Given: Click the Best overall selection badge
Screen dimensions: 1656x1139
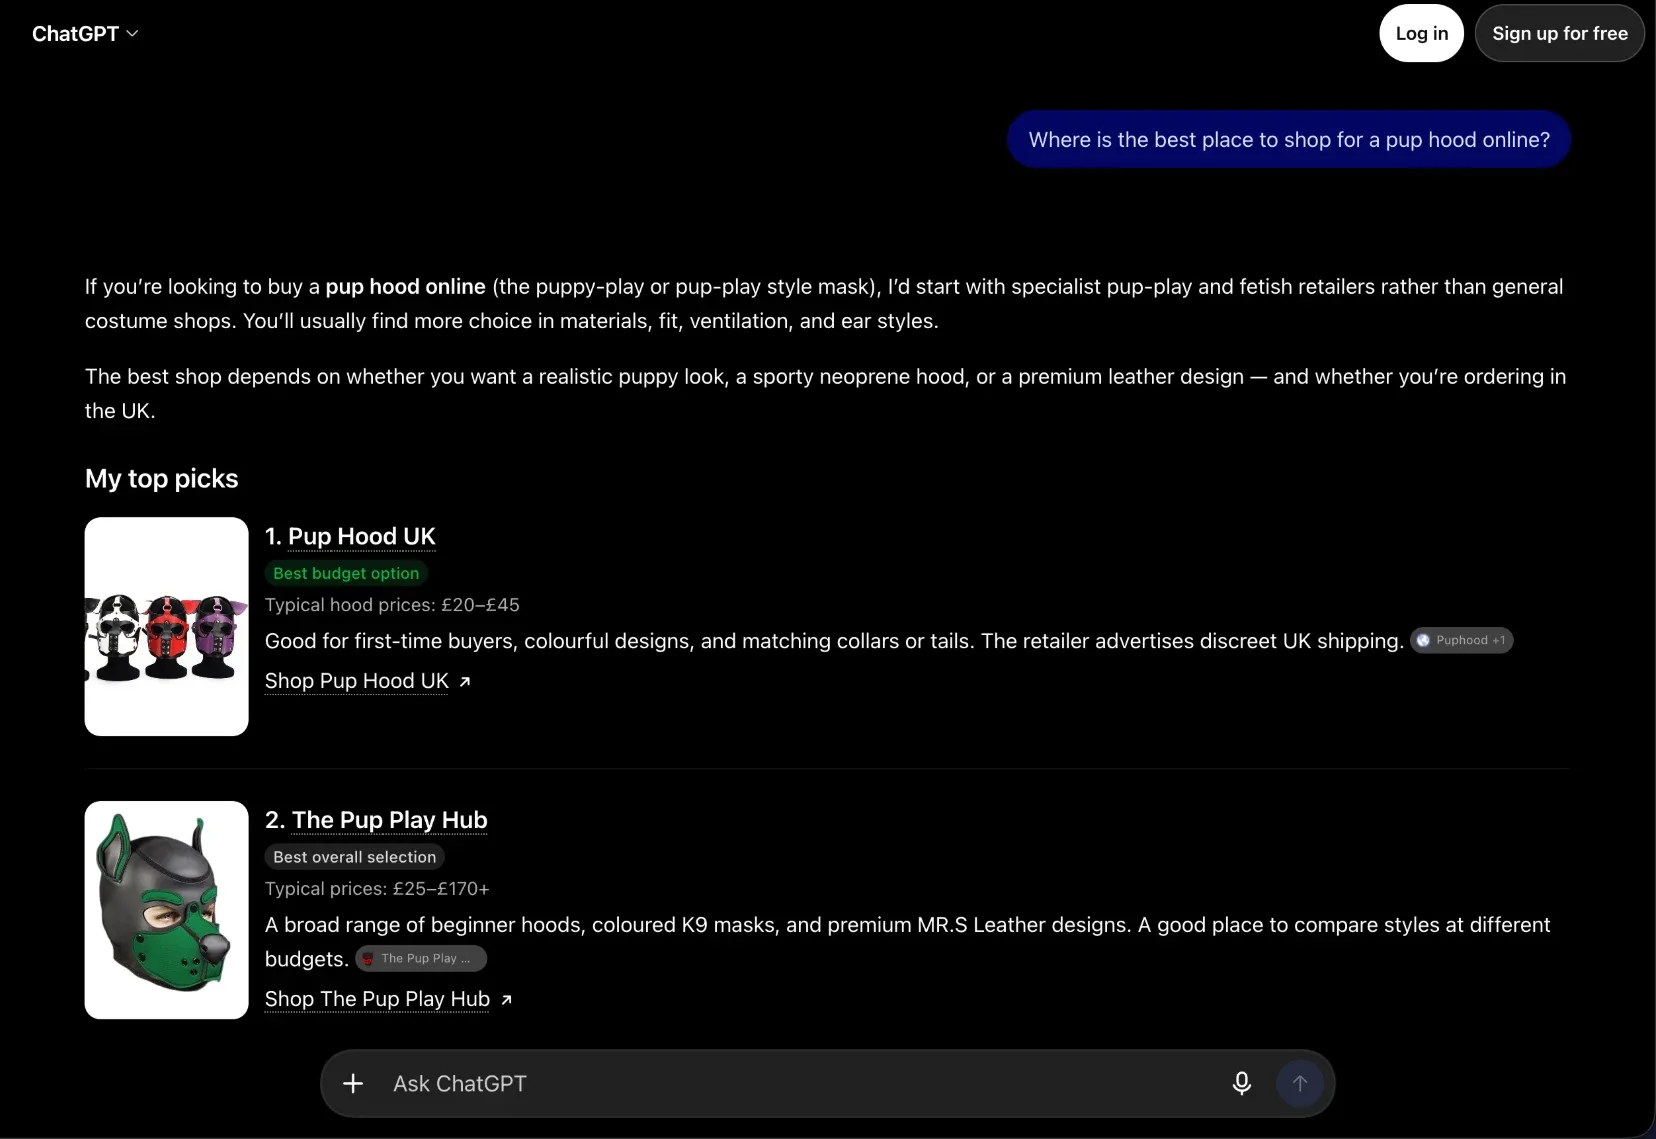Looking at the screenshot, I should [x=355, y=857].
